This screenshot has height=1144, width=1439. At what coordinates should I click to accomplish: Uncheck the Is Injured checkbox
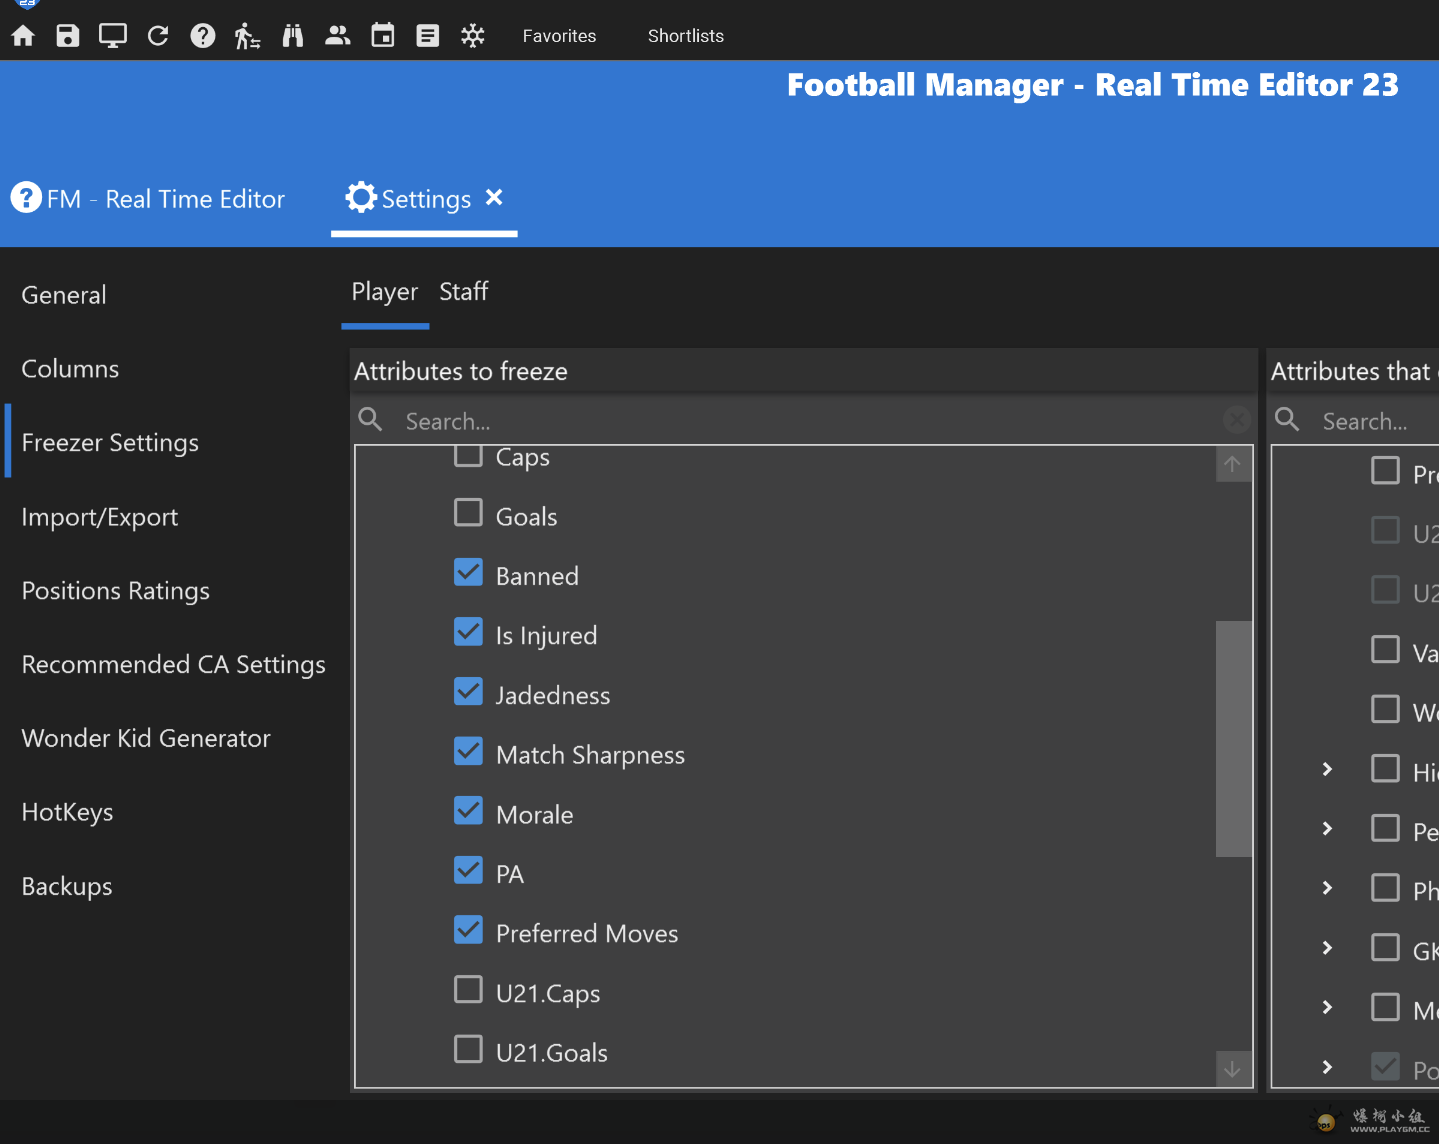(468, 632)
